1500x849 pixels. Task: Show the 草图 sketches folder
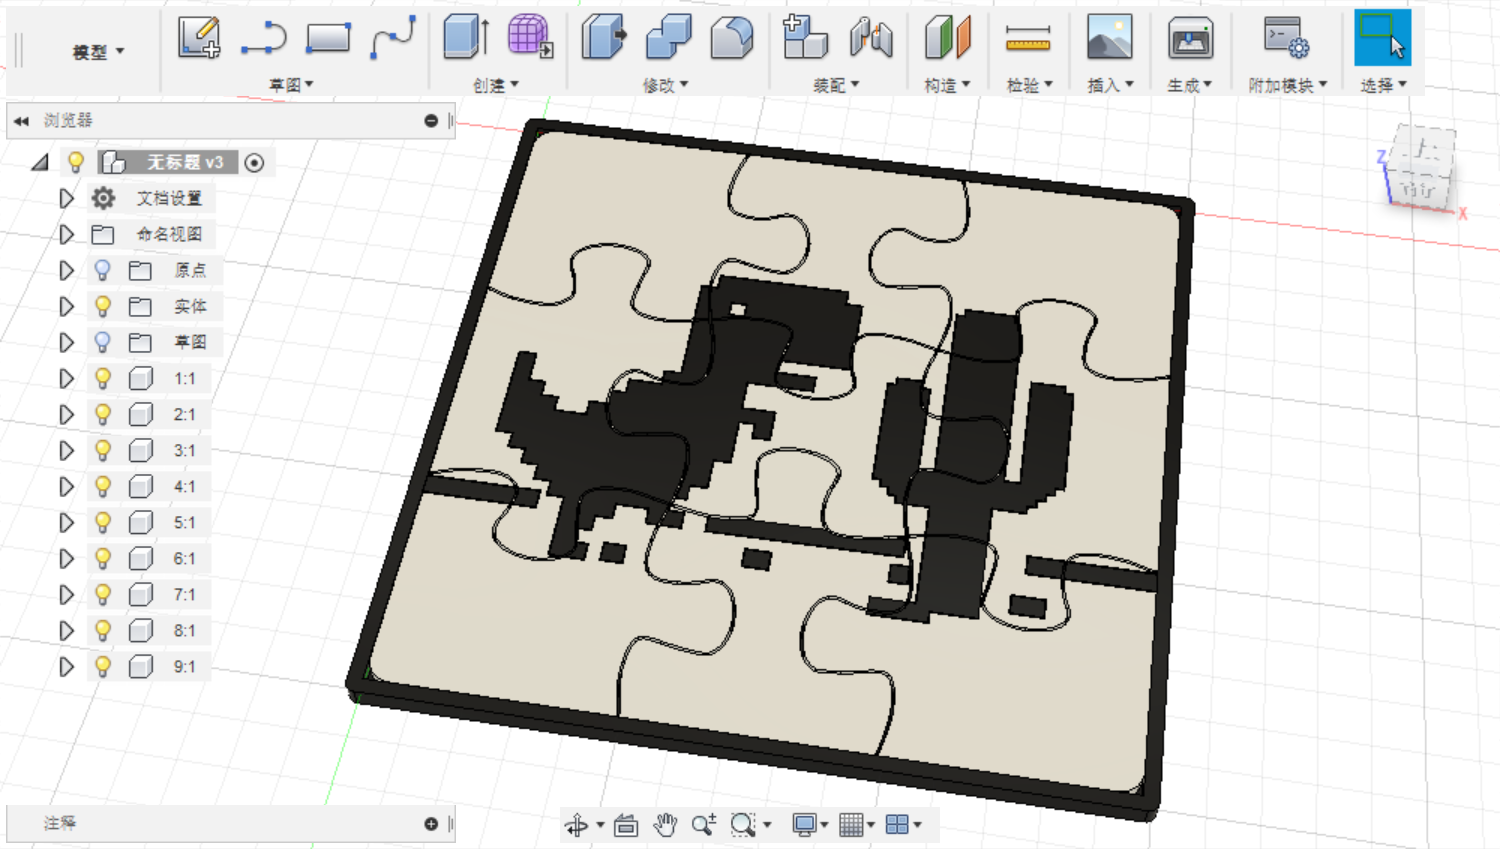click(x=102, y=342)
